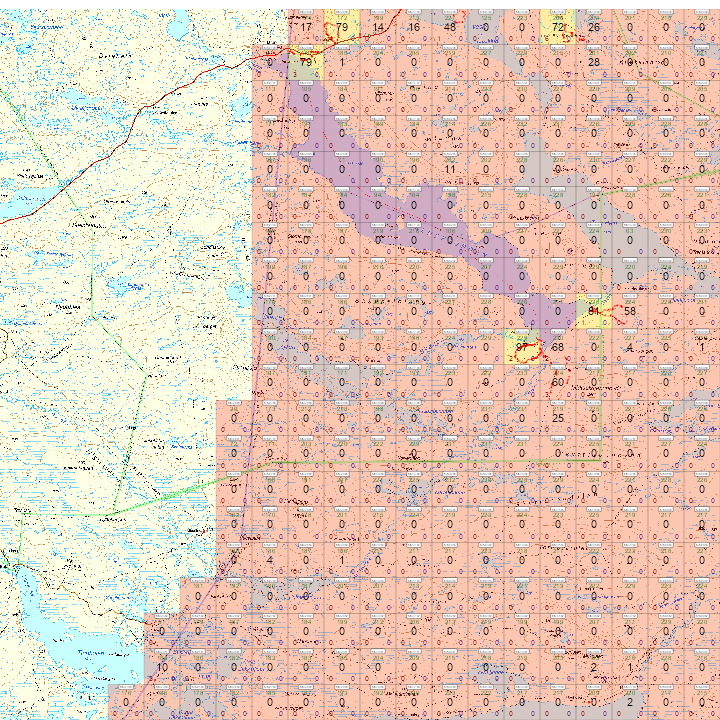
Task: Select the grid cell with value 10
Action: (x=162, y=666)
